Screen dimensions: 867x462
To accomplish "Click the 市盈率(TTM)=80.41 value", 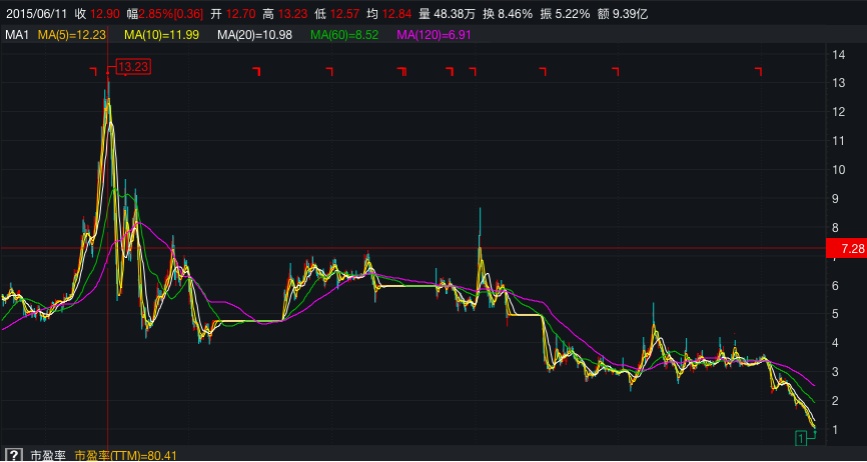I will point(126,455).
